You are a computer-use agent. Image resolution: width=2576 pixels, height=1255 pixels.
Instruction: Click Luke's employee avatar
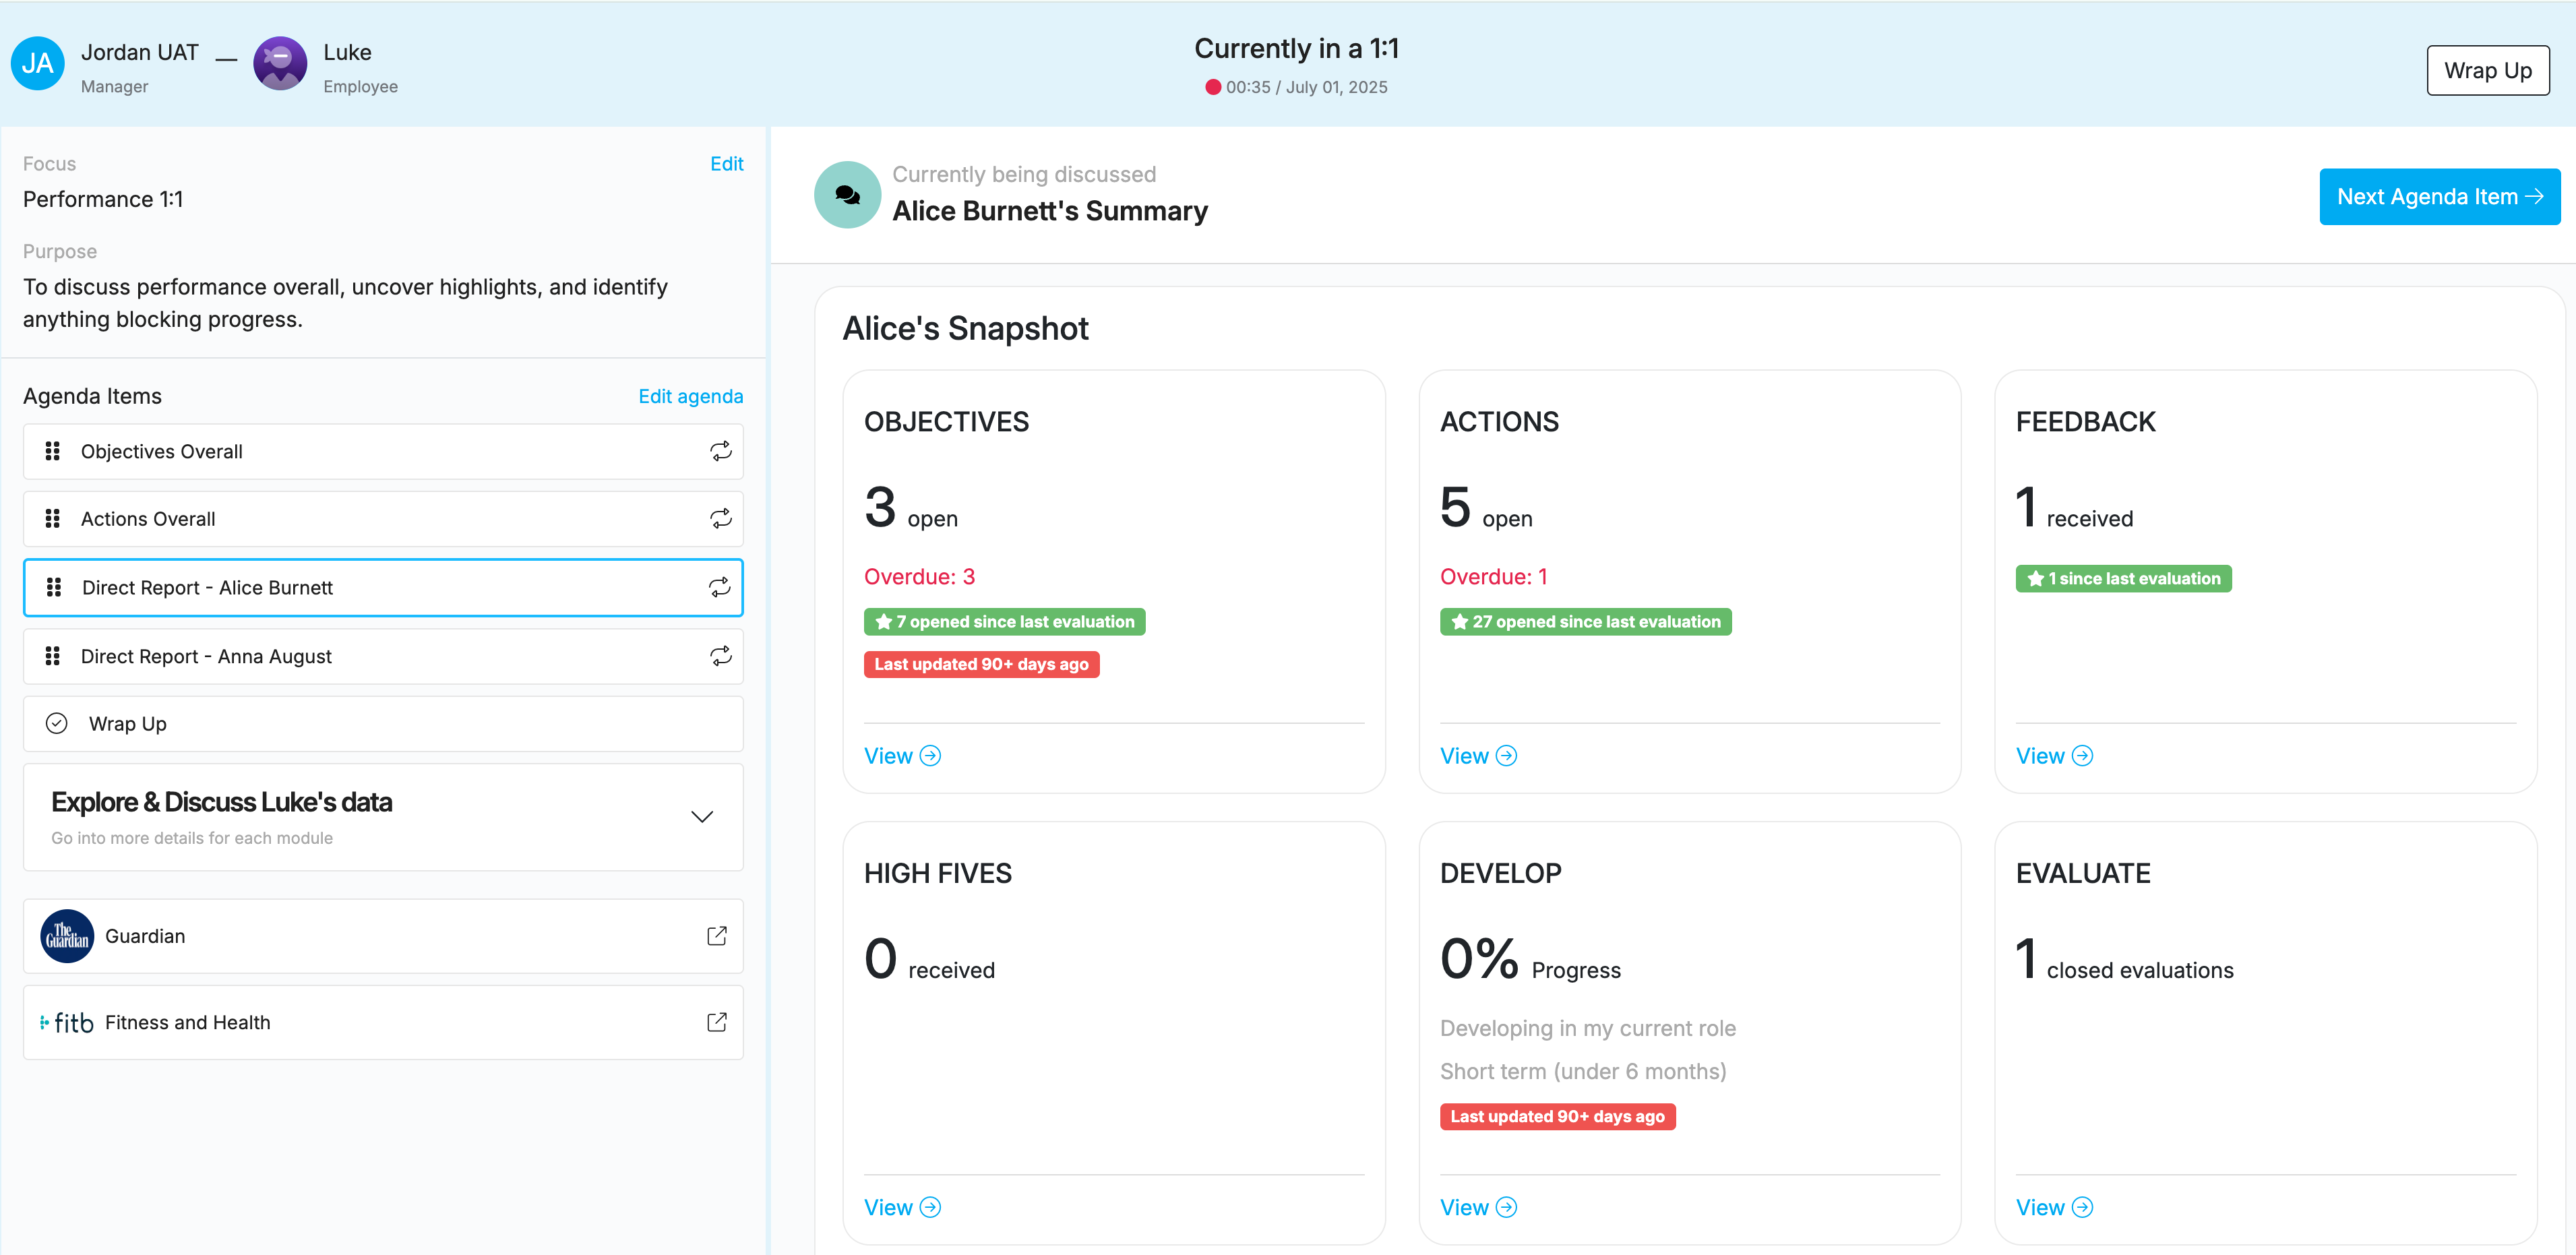(x=280, y=64)
